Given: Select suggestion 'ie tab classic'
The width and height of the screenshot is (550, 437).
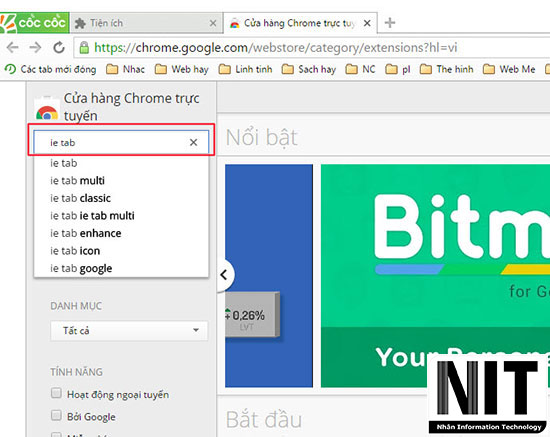Looking at the screenshot, I should [x=121, y=198].
